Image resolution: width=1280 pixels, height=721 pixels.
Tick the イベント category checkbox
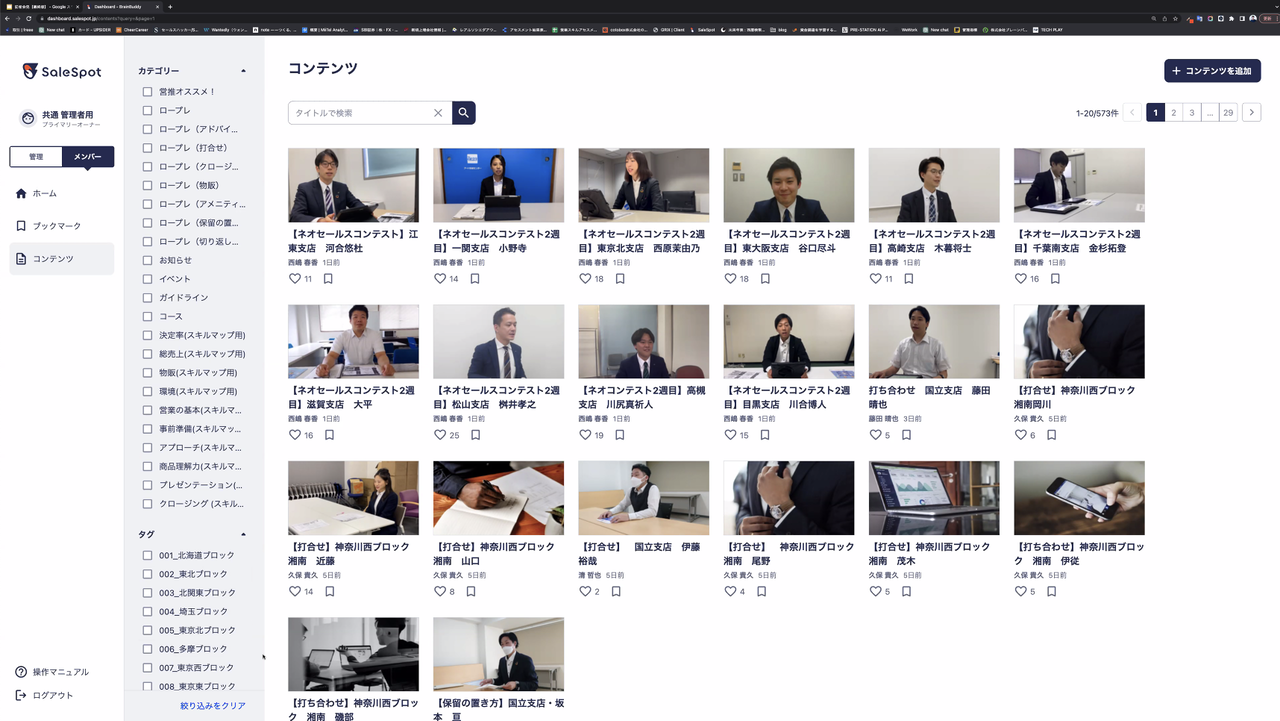pyautogui.click(x=147, y=279)
